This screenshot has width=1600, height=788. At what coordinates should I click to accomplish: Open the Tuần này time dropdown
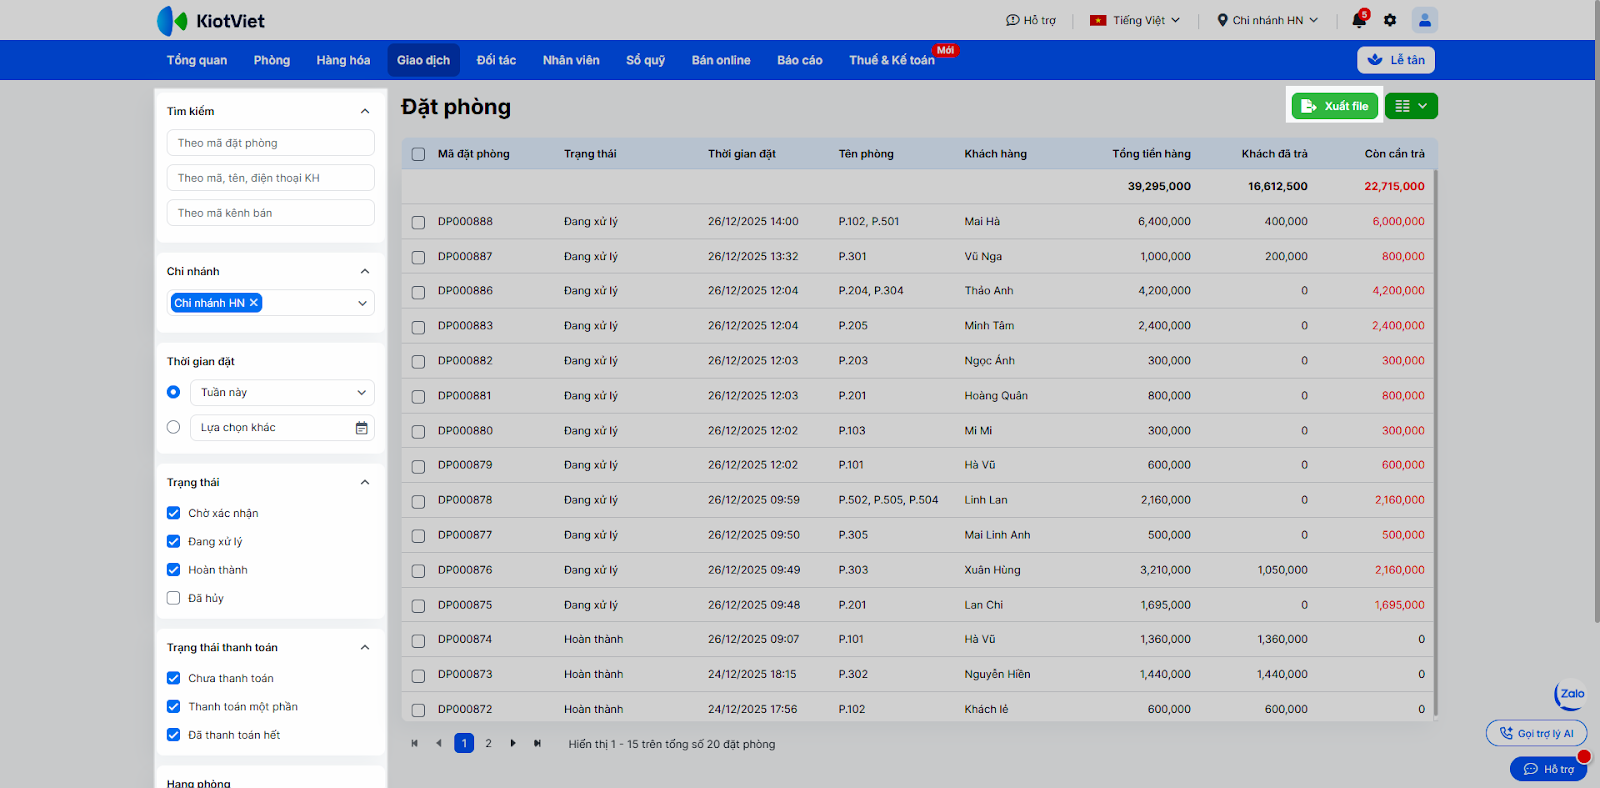[282, 393]
